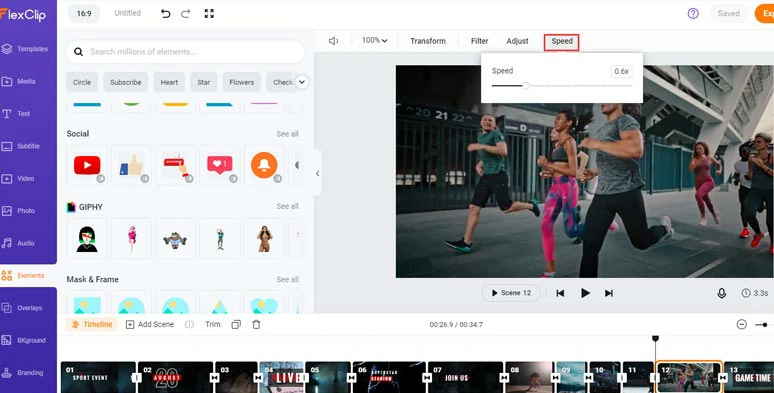
Task: Mute the clip volume speaker icon
Action: click(x=334, y=41)
